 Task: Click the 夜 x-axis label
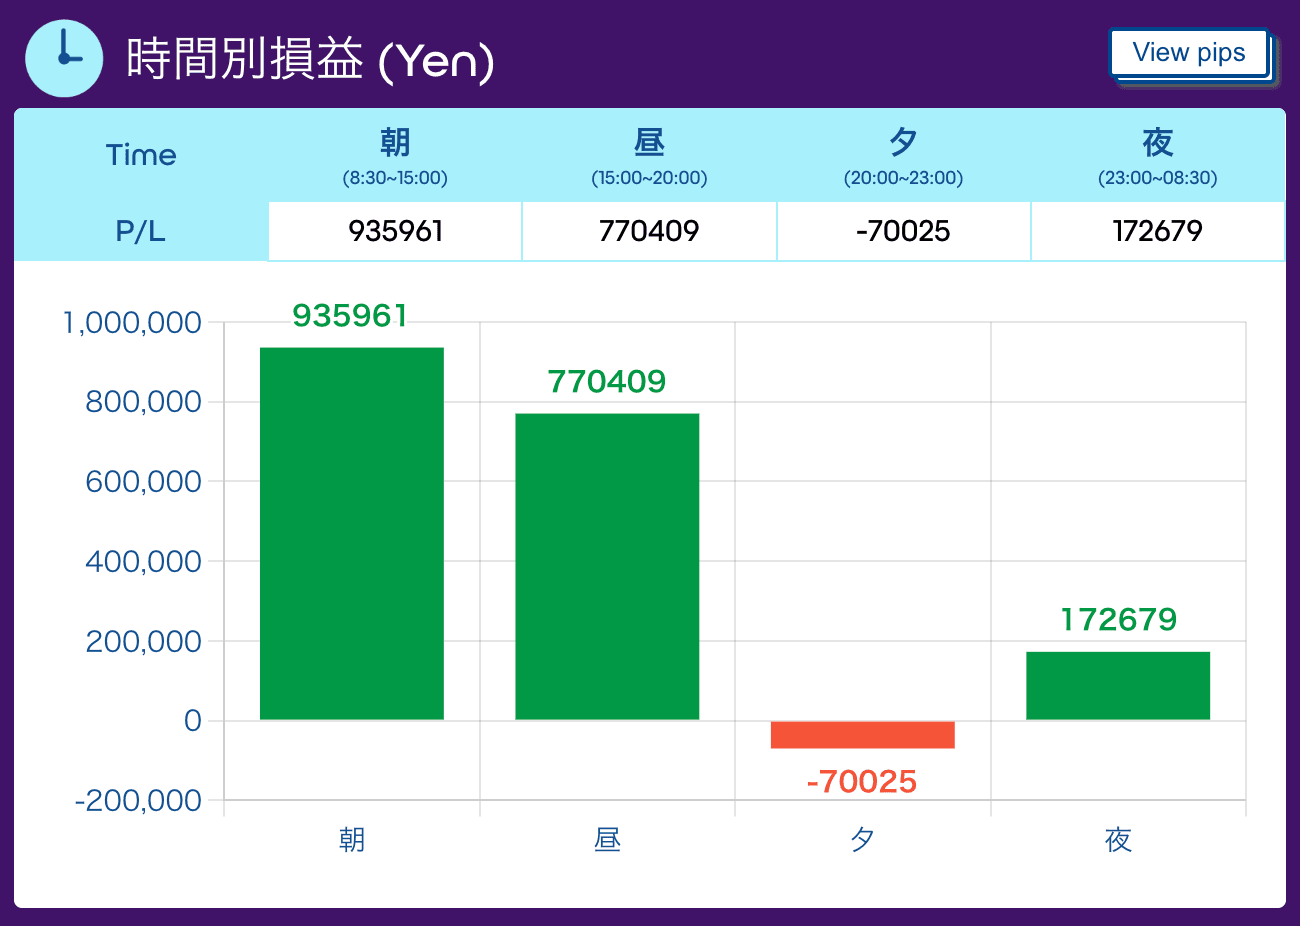coord(1118,840)
